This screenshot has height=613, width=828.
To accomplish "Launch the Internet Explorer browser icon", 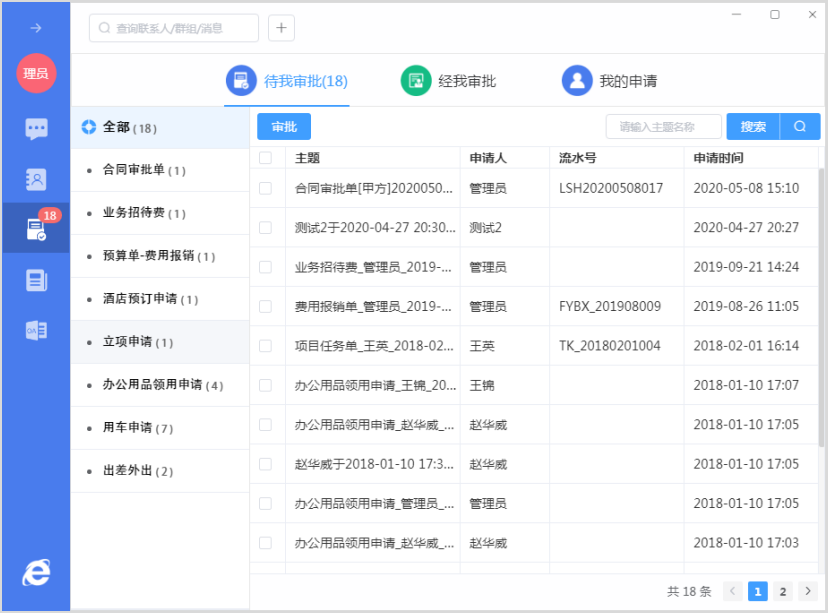I will click(x=36, y=572).
